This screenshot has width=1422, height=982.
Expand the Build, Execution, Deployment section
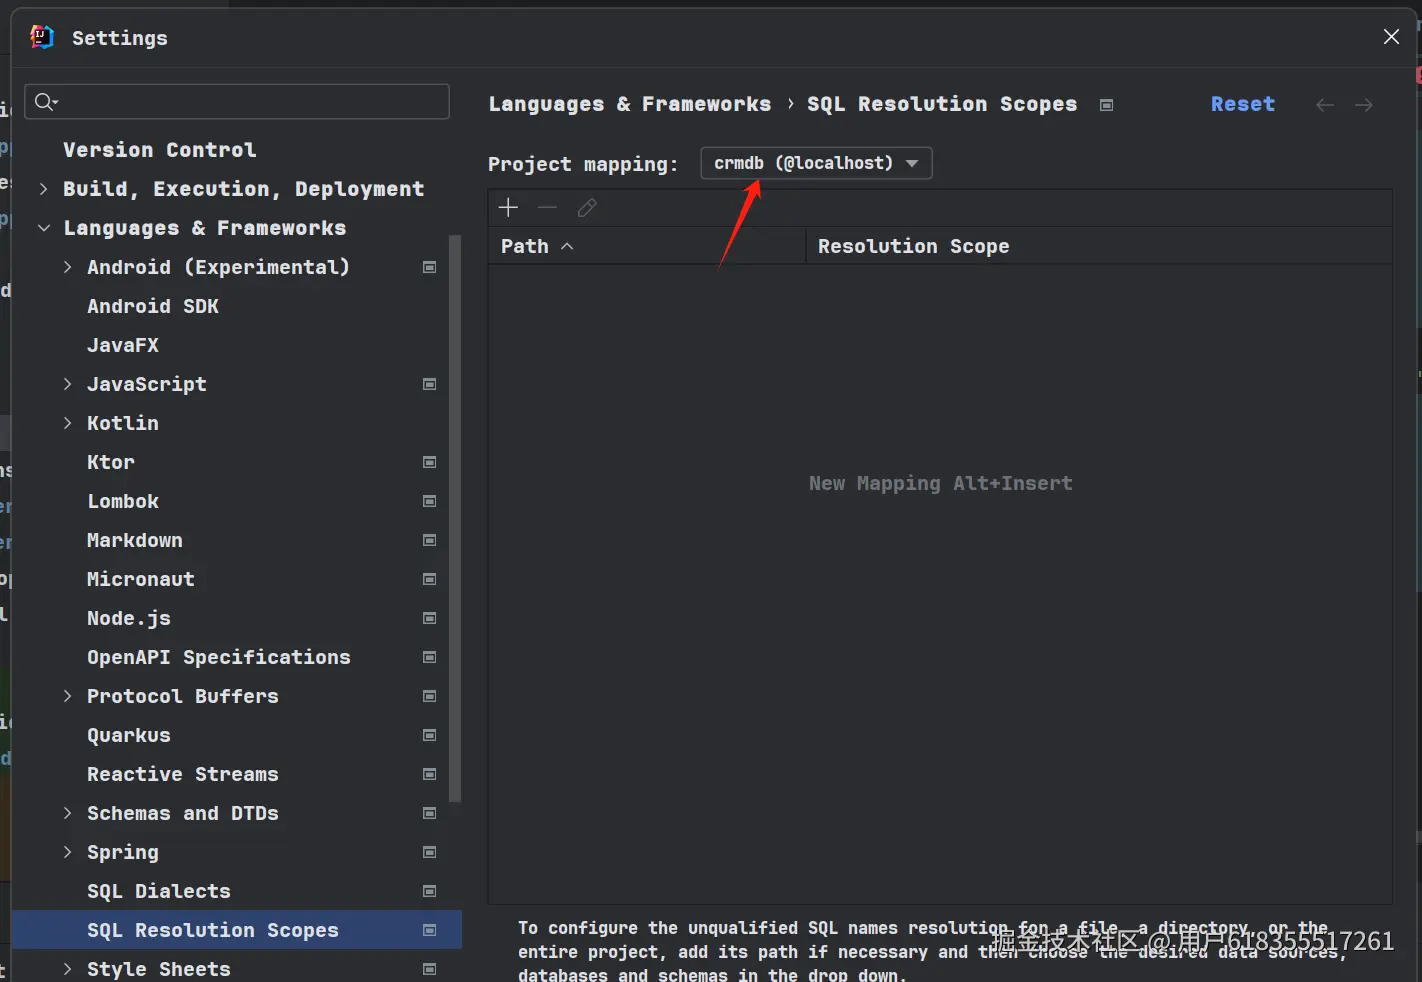pyautogui.click(x=44, y=189)
